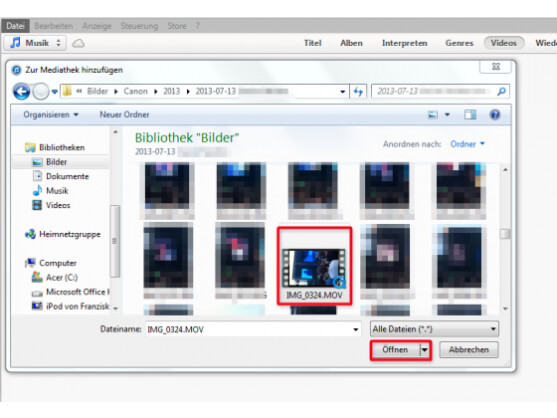This screenshot has width=557, height=418.
Task: Expand the Organisieren dropdown
Action: coord(51,115)
